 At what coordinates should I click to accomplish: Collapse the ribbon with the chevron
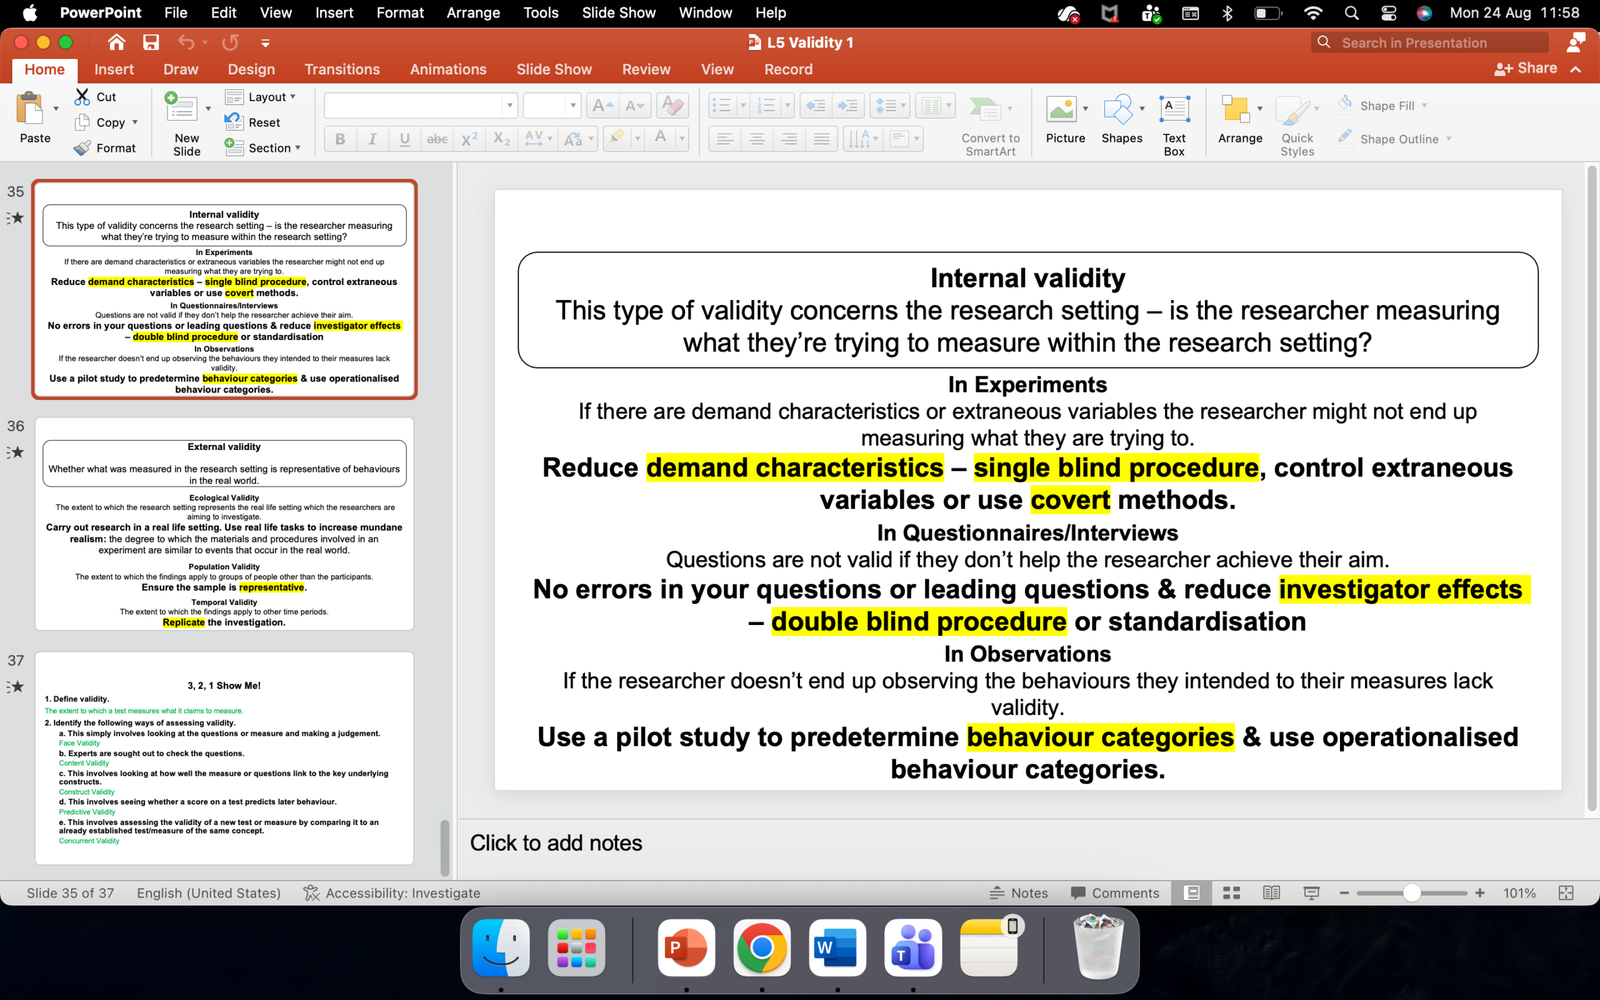1576,69
